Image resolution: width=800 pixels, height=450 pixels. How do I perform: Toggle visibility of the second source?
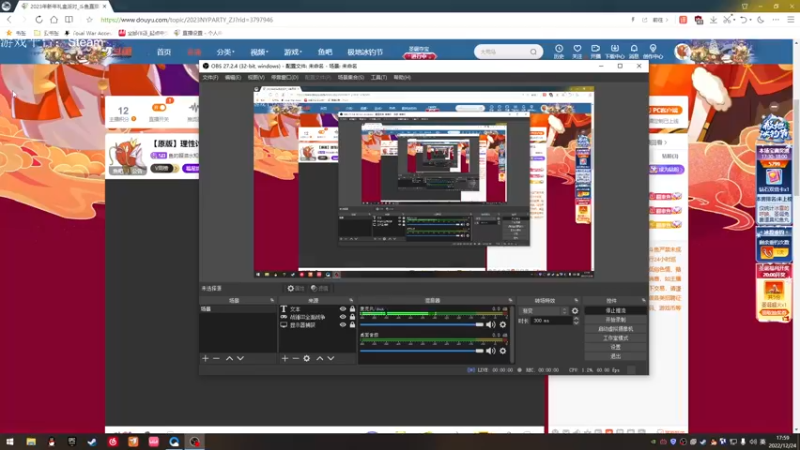coord(343,317)
